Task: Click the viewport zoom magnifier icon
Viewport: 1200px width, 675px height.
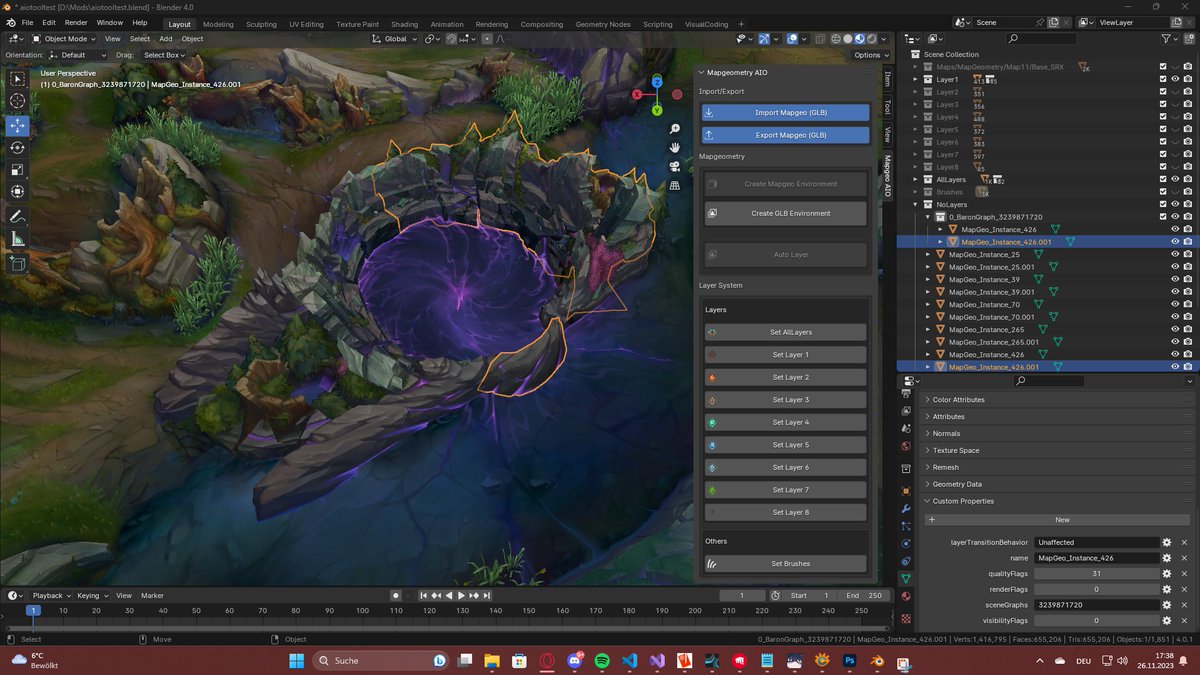Action: (675, 129)
